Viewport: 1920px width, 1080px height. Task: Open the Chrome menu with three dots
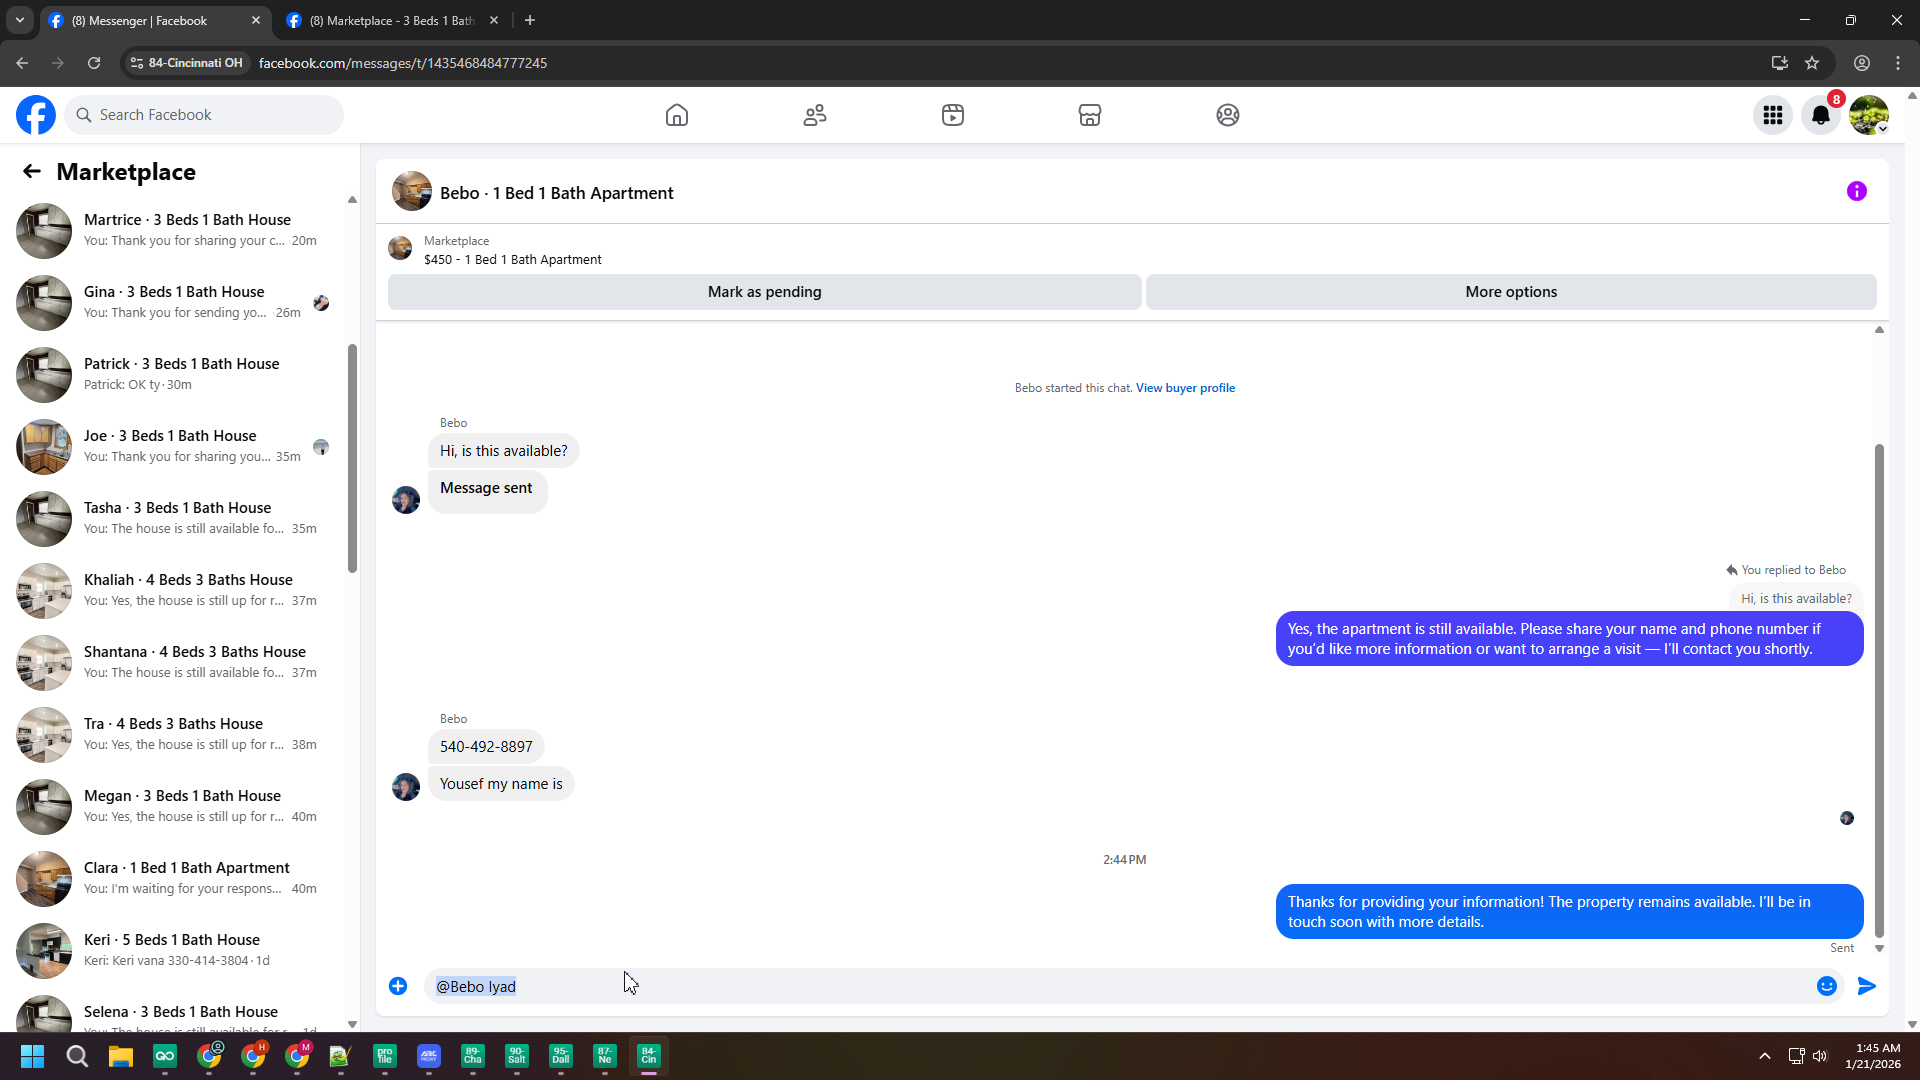click(x=1898, y=63)
